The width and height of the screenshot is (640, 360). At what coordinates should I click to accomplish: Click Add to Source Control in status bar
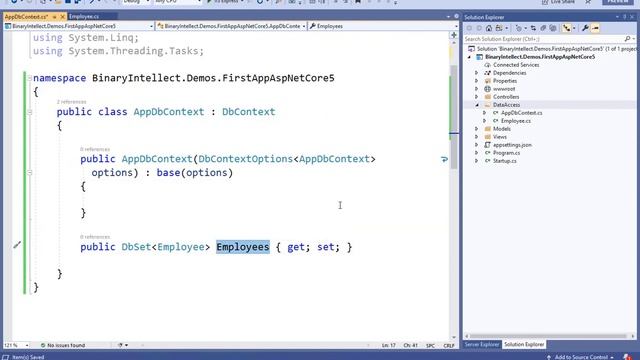581,357
